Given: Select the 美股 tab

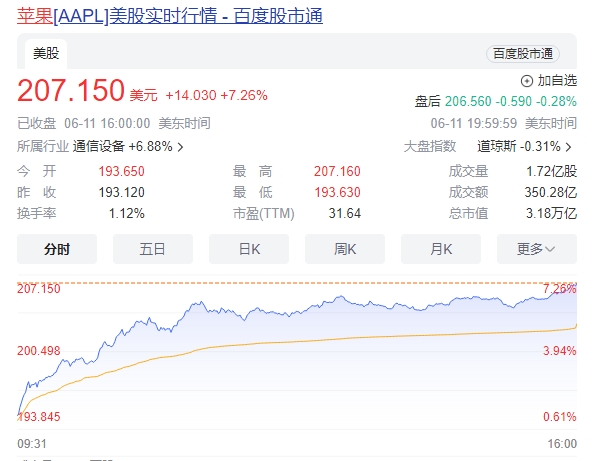Looking at the screenshot, I should [46, 54].
